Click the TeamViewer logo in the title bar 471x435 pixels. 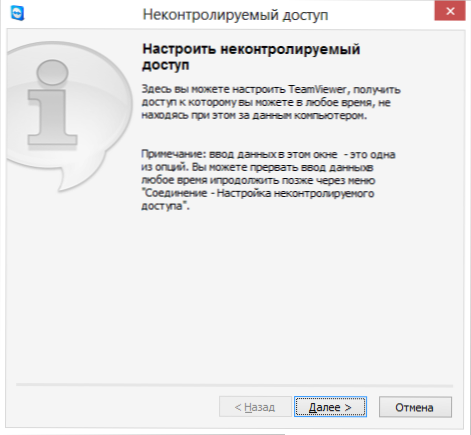[17, 14]
